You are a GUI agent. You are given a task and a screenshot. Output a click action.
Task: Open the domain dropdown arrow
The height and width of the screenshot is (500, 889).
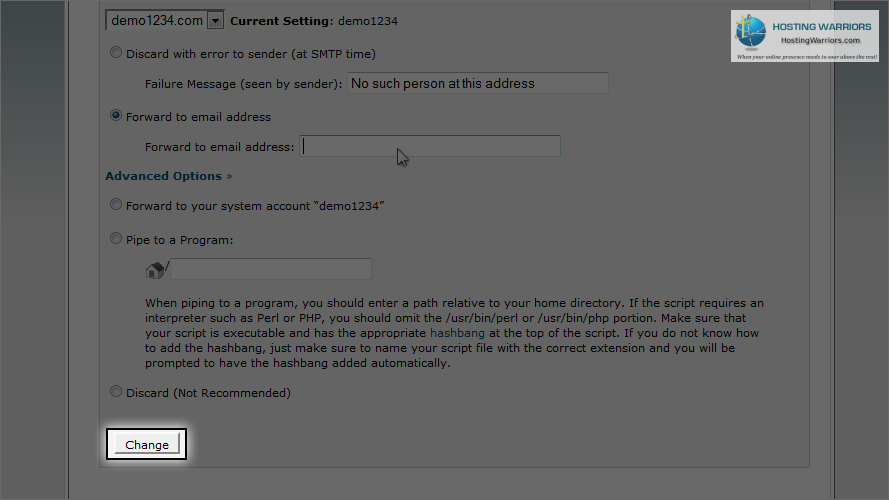coord(215,21)
